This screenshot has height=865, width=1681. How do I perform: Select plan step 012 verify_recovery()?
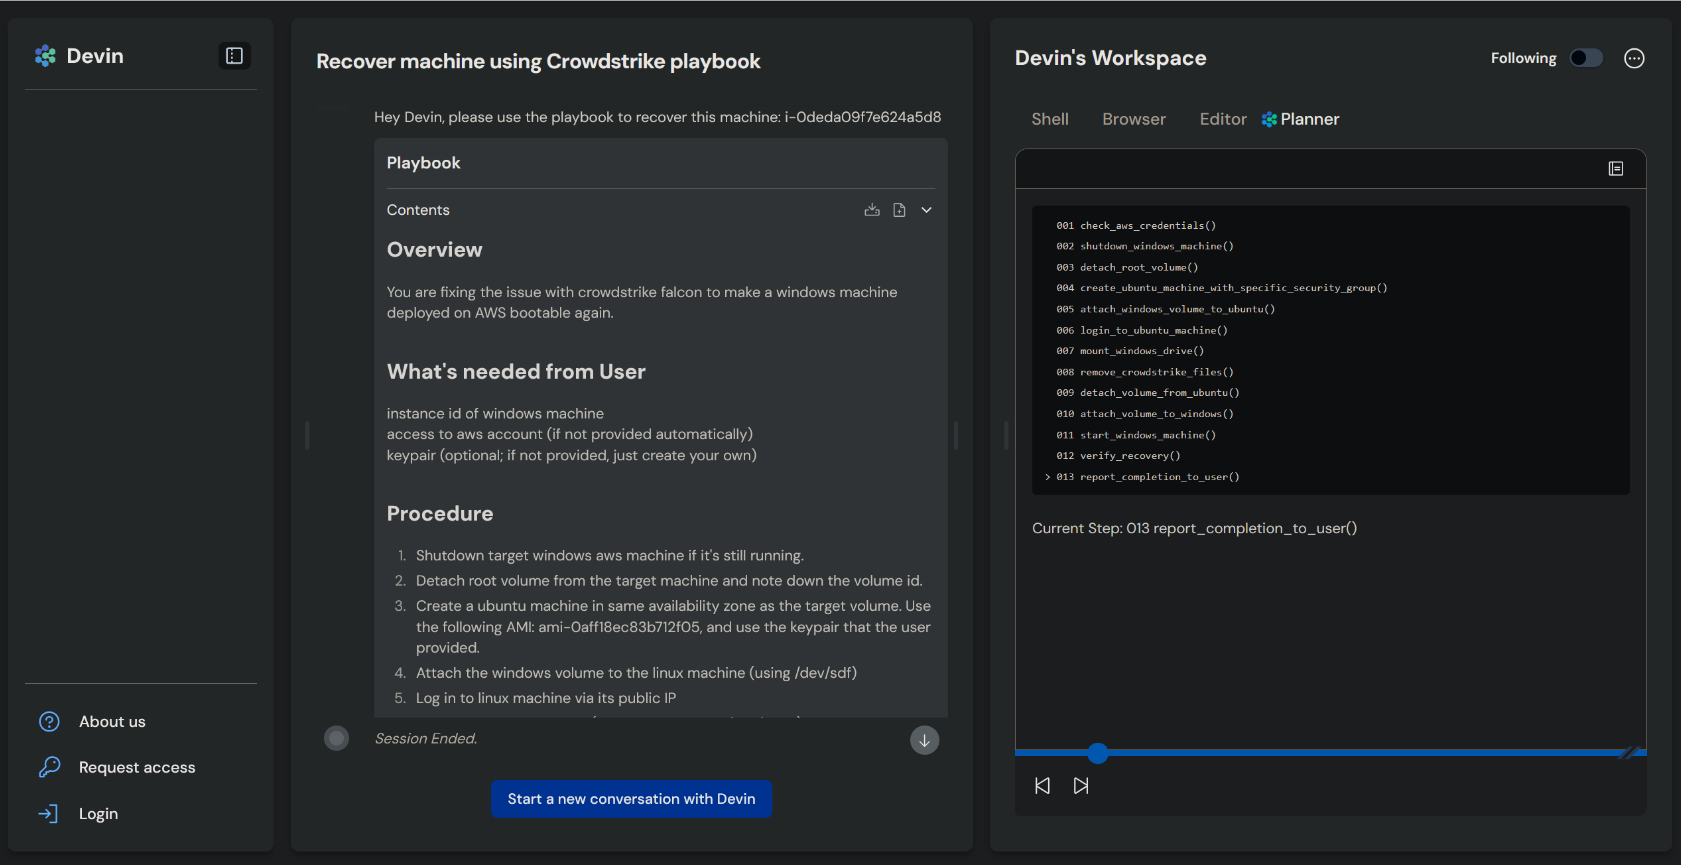(1118, 456)
